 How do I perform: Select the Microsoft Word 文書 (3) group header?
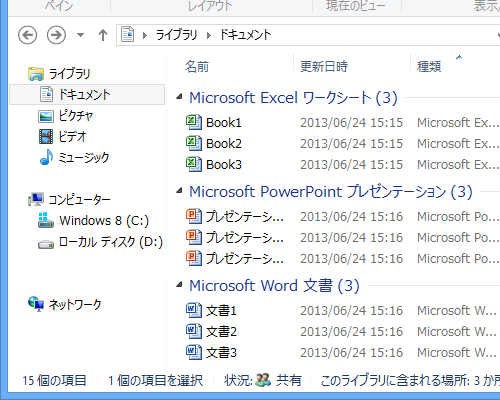274,286
